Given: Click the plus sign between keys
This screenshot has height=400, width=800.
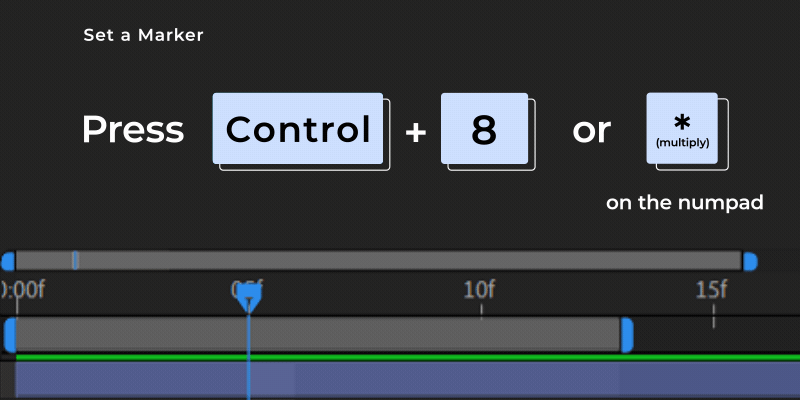Looking at the screenshot, I should click(x=416, y=132).
